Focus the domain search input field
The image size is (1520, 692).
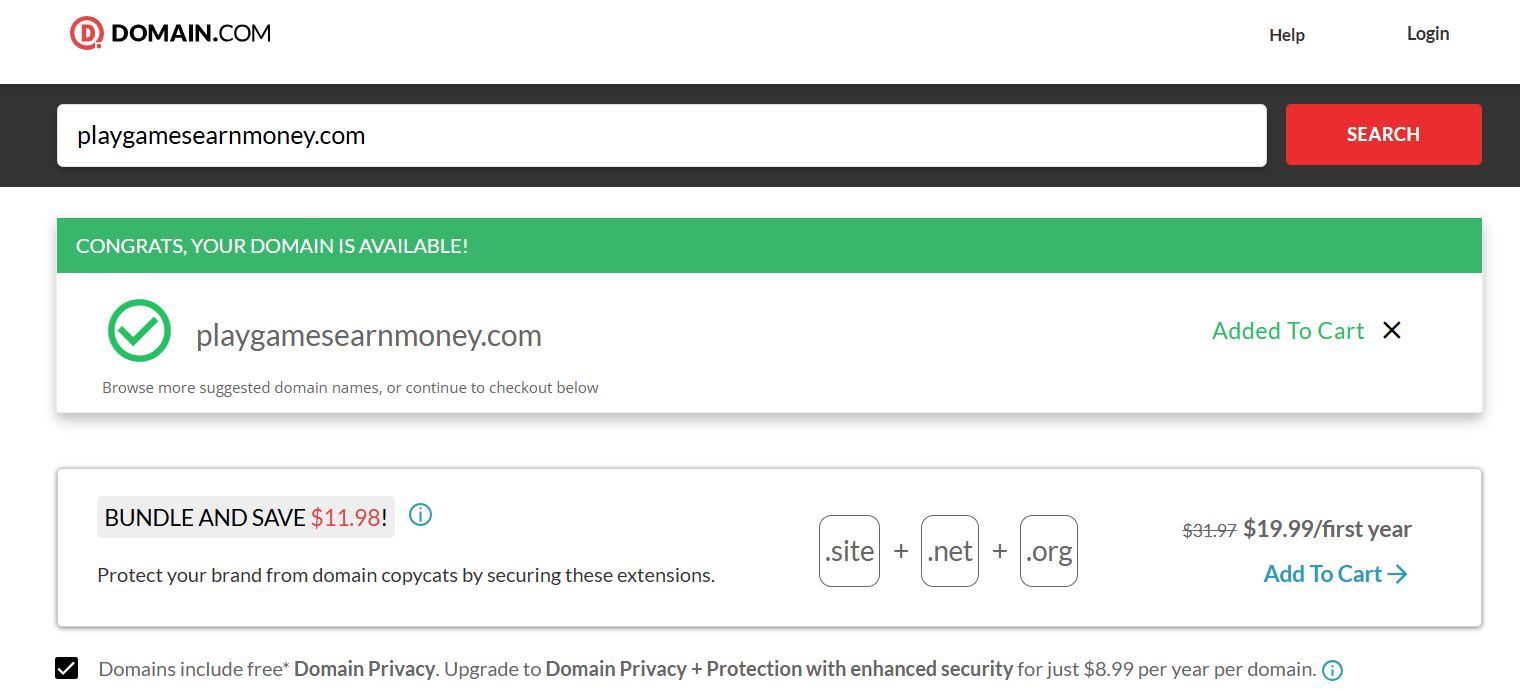(x=662, y=135)
